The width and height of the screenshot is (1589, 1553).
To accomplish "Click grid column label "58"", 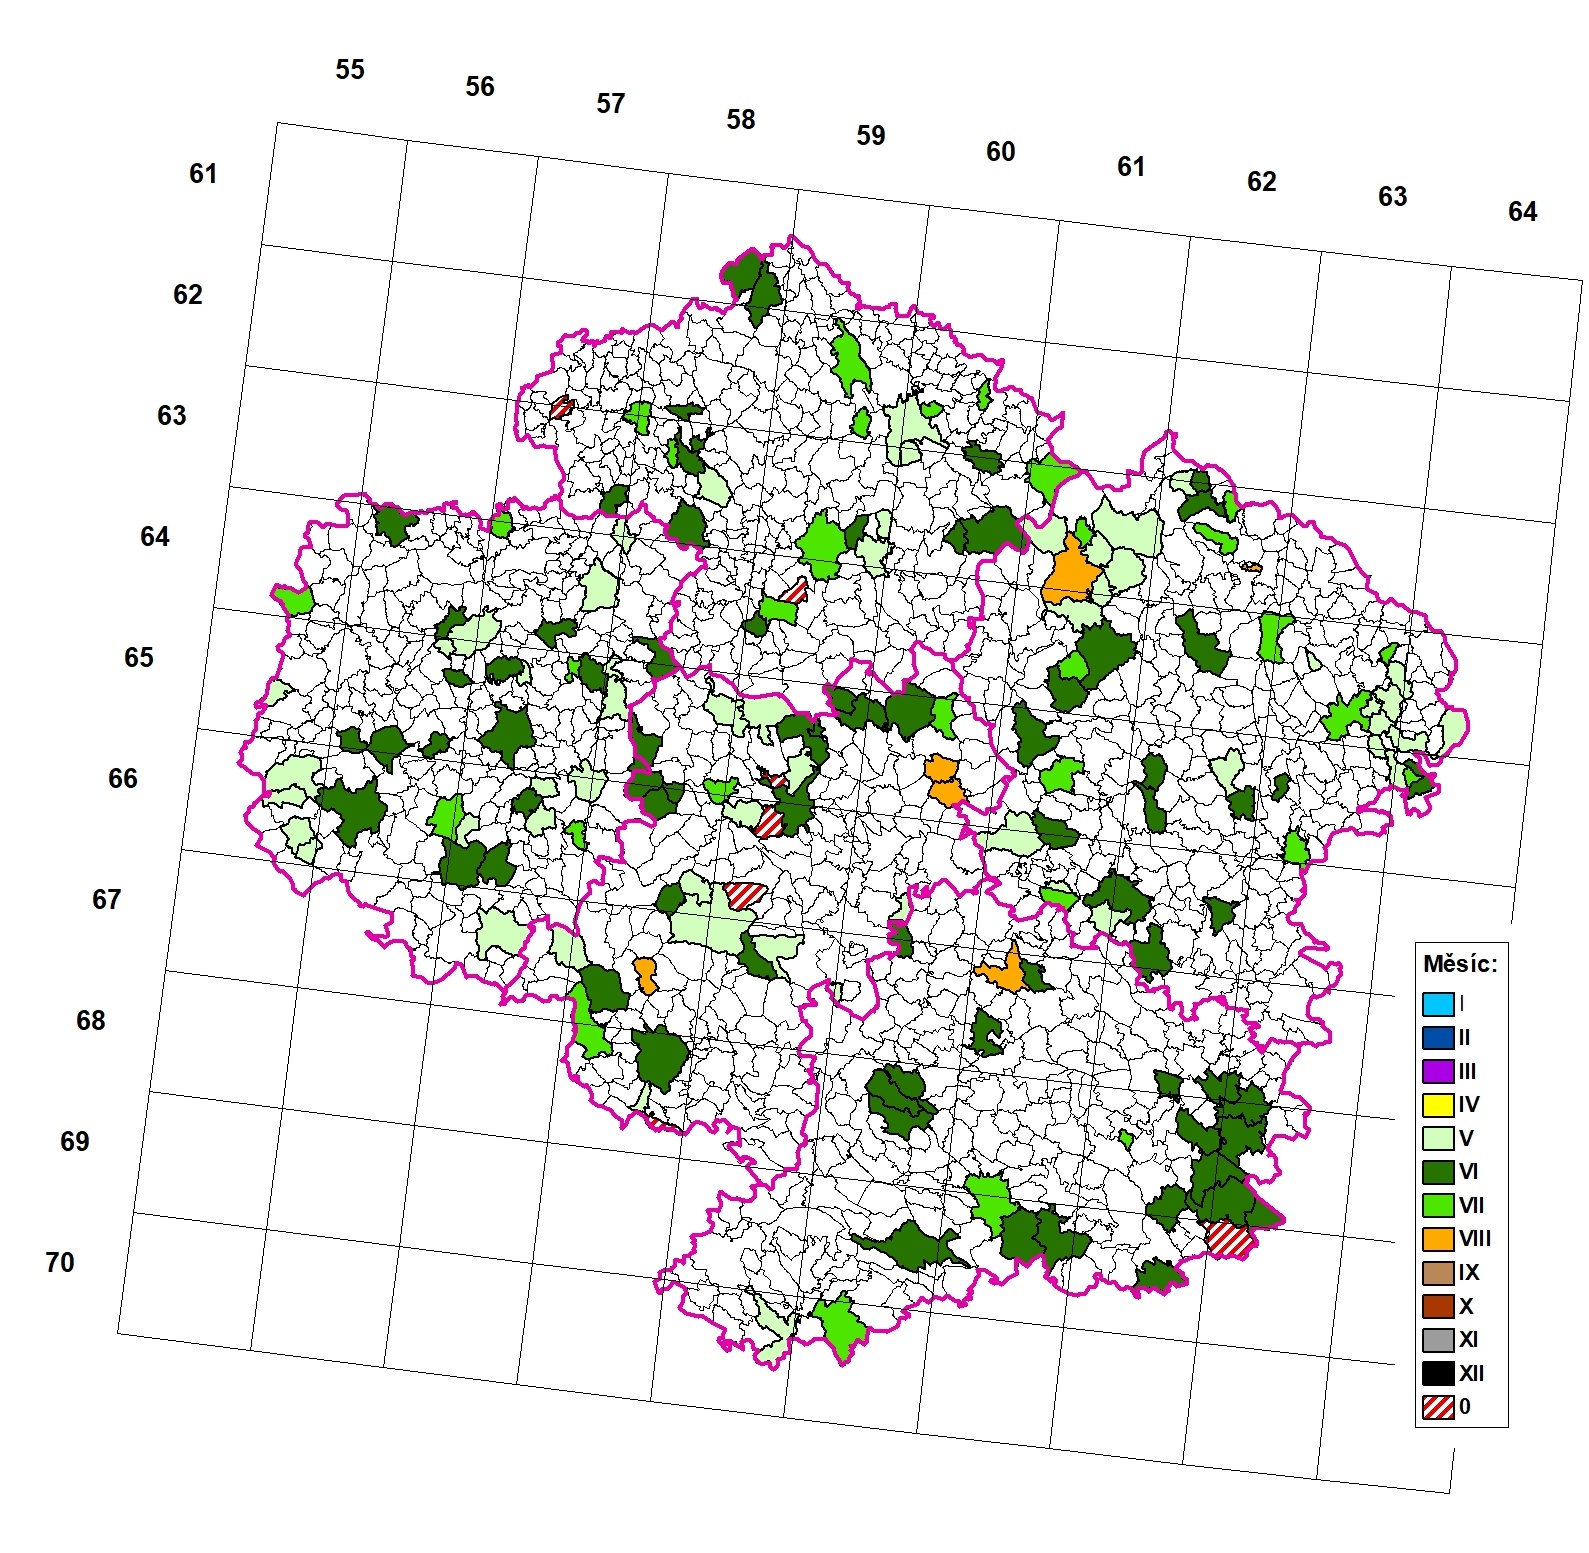I will point(741,120).
